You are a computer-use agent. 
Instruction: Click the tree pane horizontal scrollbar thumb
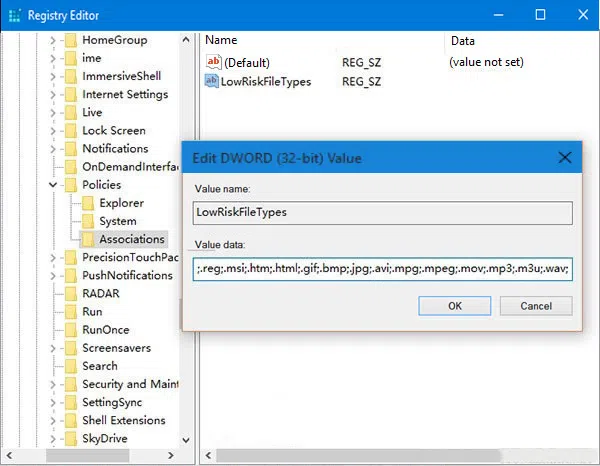88,455
